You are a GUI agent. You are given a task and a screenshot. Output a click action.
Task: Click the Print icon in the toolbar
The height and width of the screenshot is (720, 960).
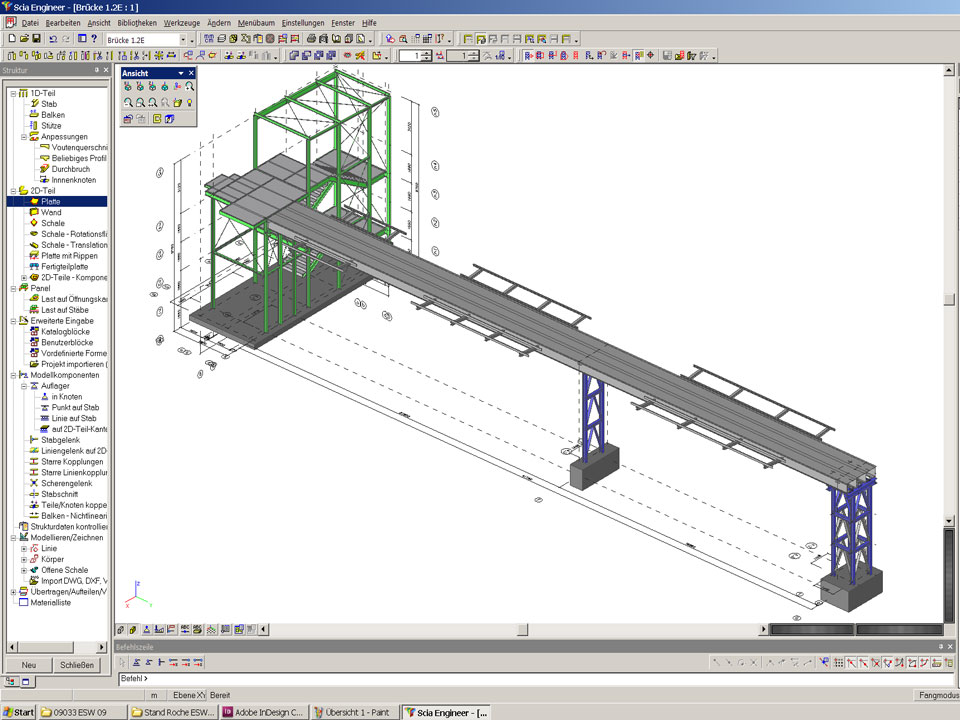tap(311, 39)
